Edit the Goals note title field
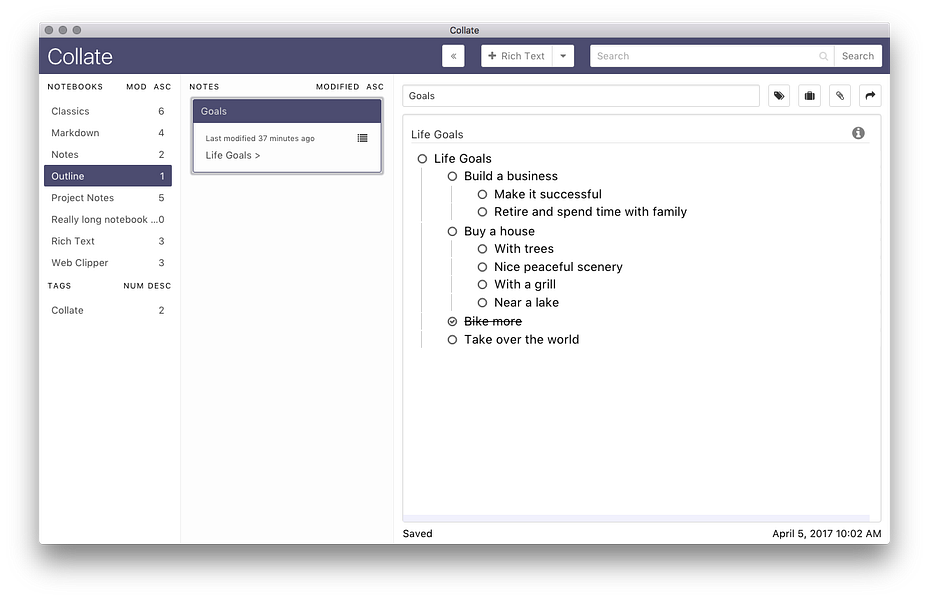Image resolution: width=929 pixels, height=600 pixels. point(581,95)
